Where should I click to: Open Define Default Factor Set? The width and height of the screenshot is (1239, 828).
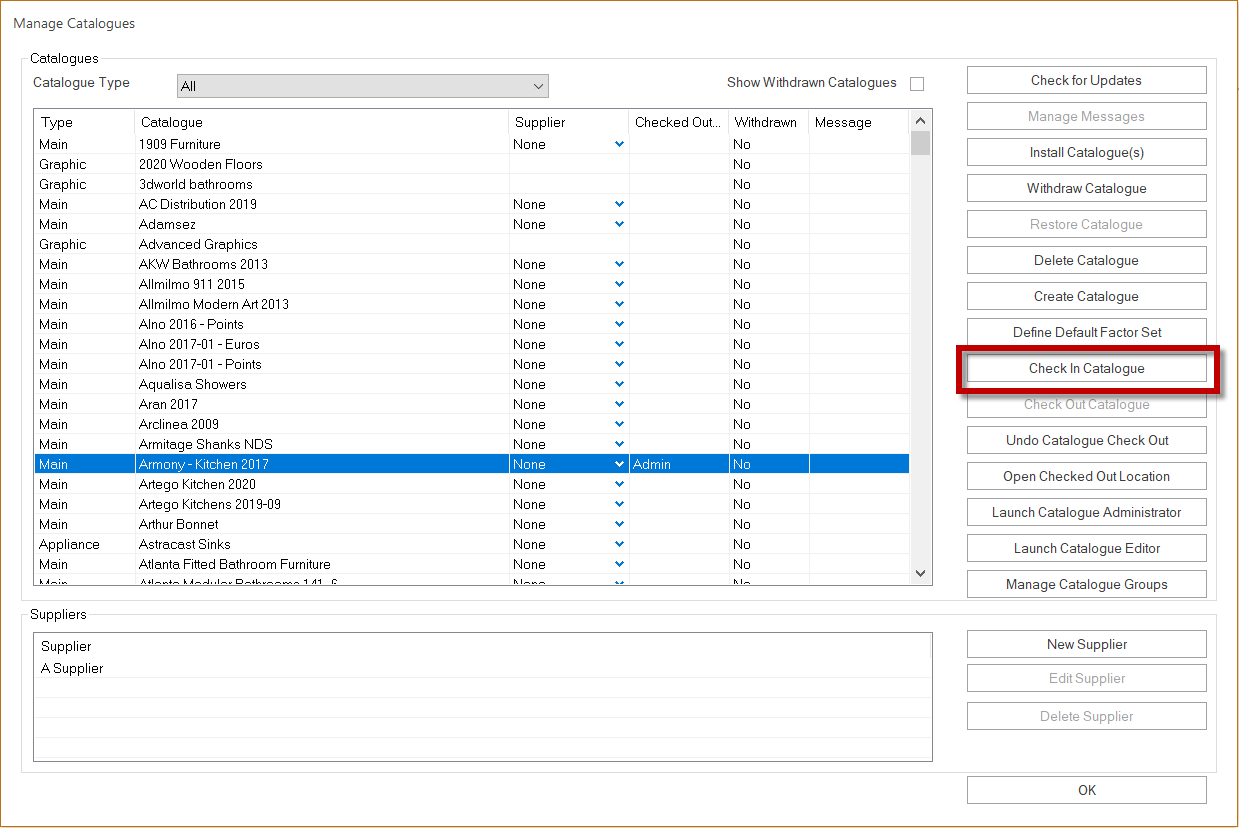pyautogui.click(x=1086, y=332)
